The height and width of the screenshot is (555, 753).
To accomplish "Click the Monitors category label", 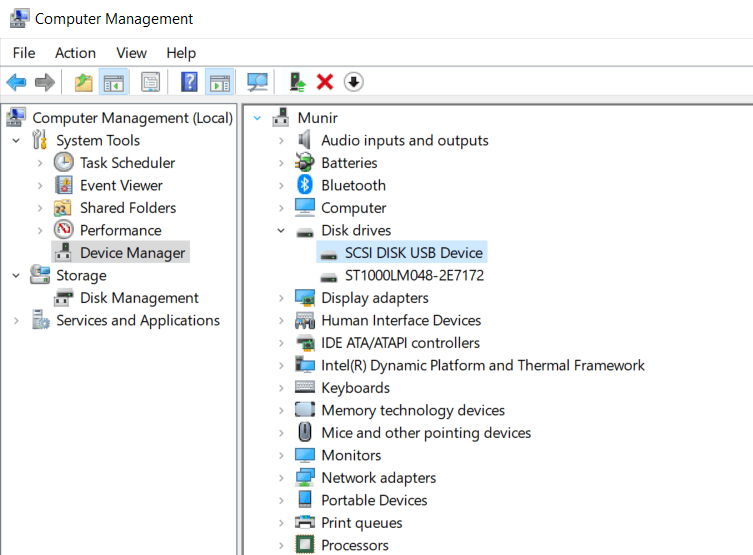I will 351,455.
